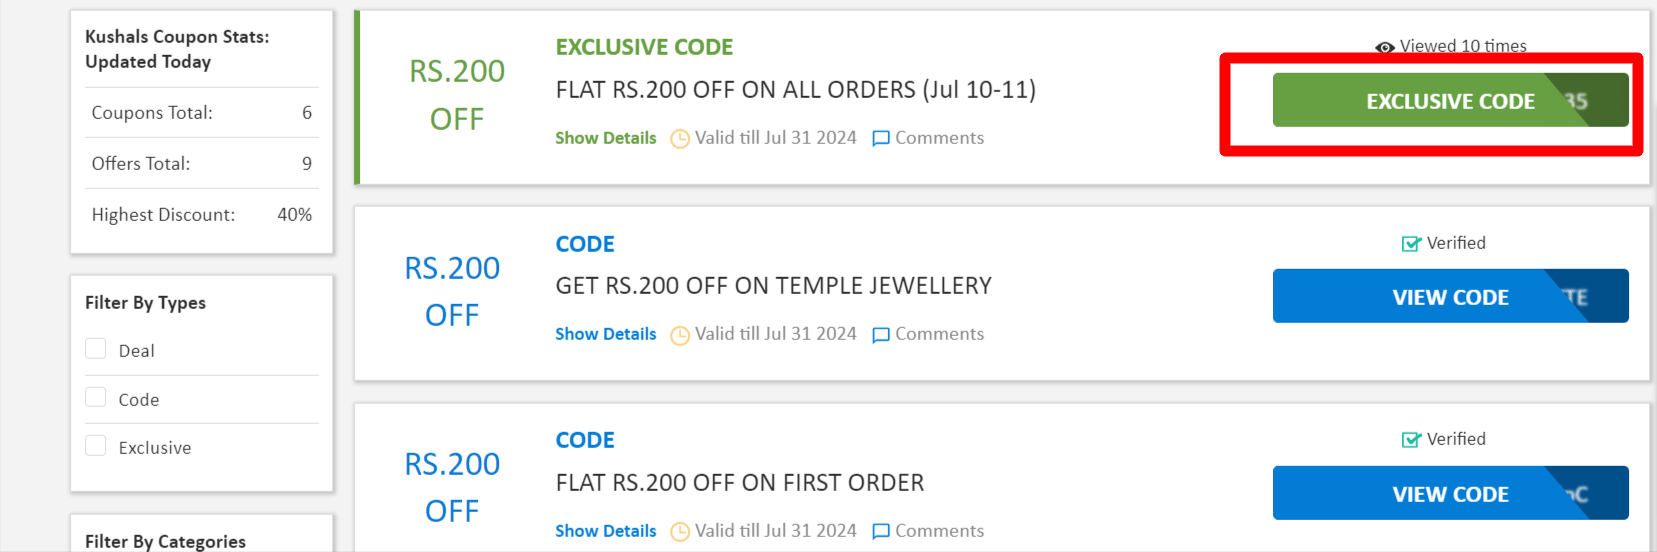1657x552 pixels.
Task: Expand Show Details for first order offer
Action: (x=606, y=531)
